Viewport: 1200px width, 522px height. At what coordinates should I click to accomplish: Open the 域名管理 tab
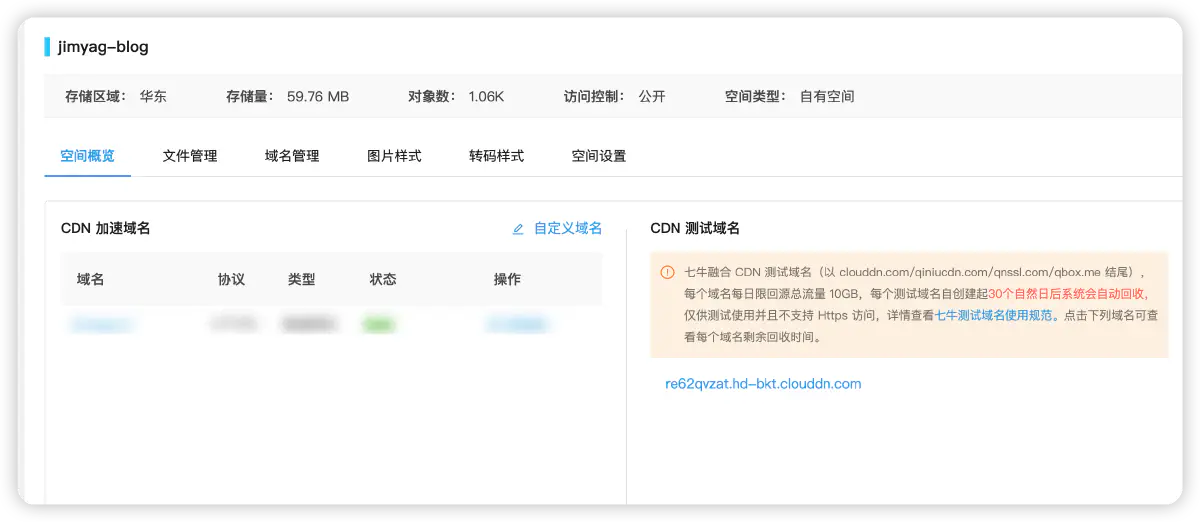[292, 156]
